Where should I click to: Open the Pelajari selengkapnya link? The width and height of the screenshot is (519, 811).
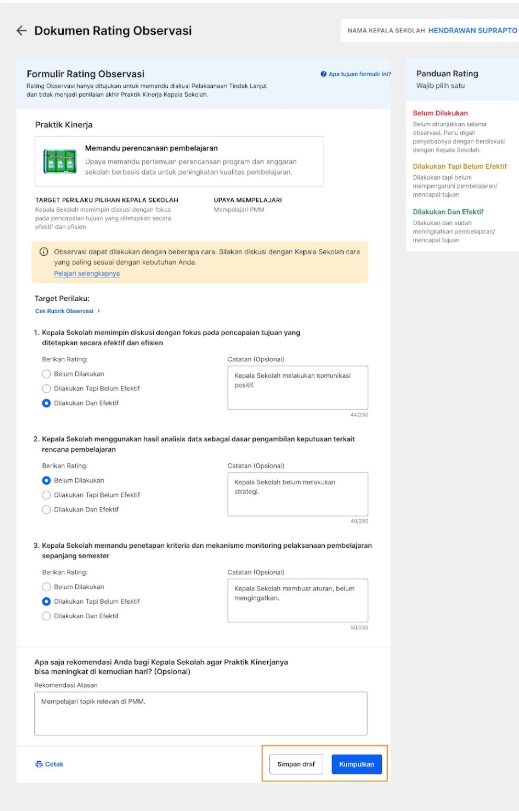87,274
